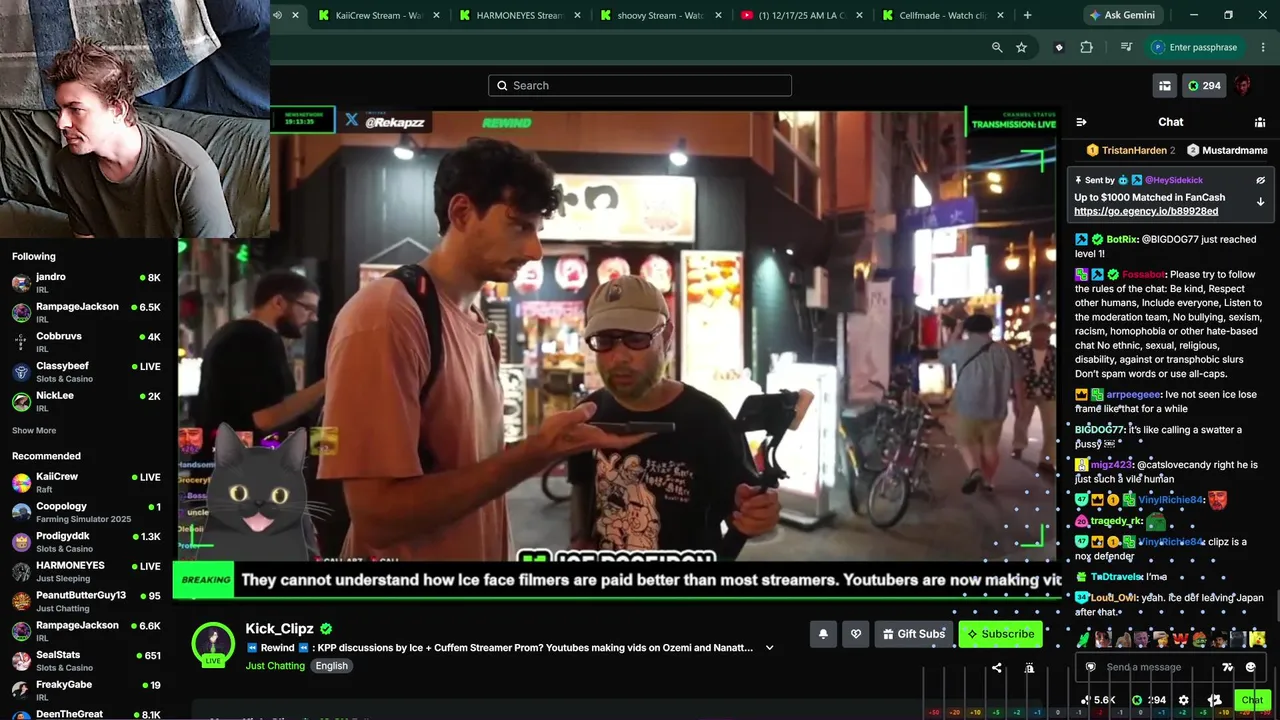Open the 7TV emote menu in chat
Viewport: 1280px width, 720px height.
point(1228,667)
